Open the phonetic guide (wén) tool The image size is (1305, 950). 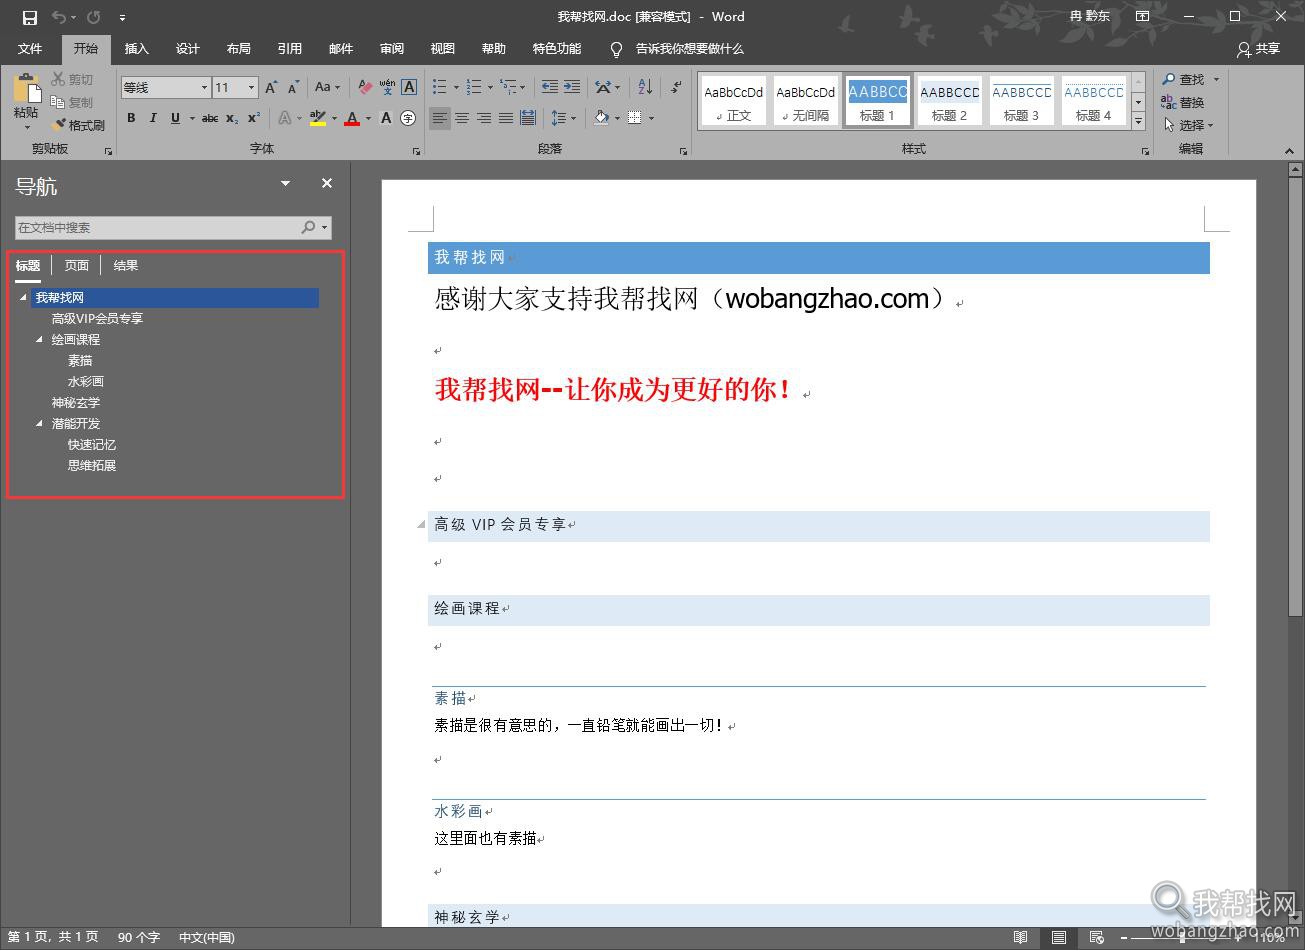click(x=387, y=87)
